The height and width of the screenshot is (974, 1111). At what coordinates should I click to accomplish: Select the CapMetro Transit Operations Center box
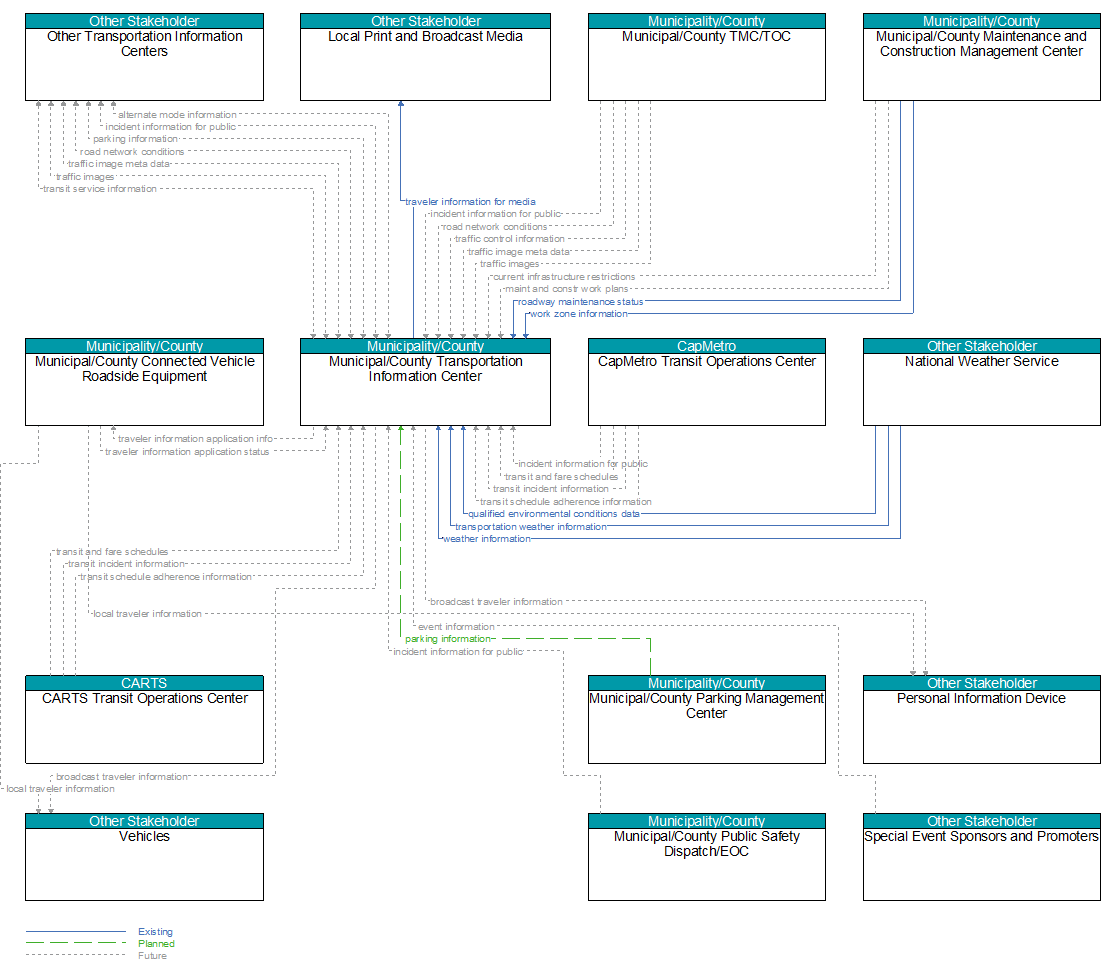point(706,382)
